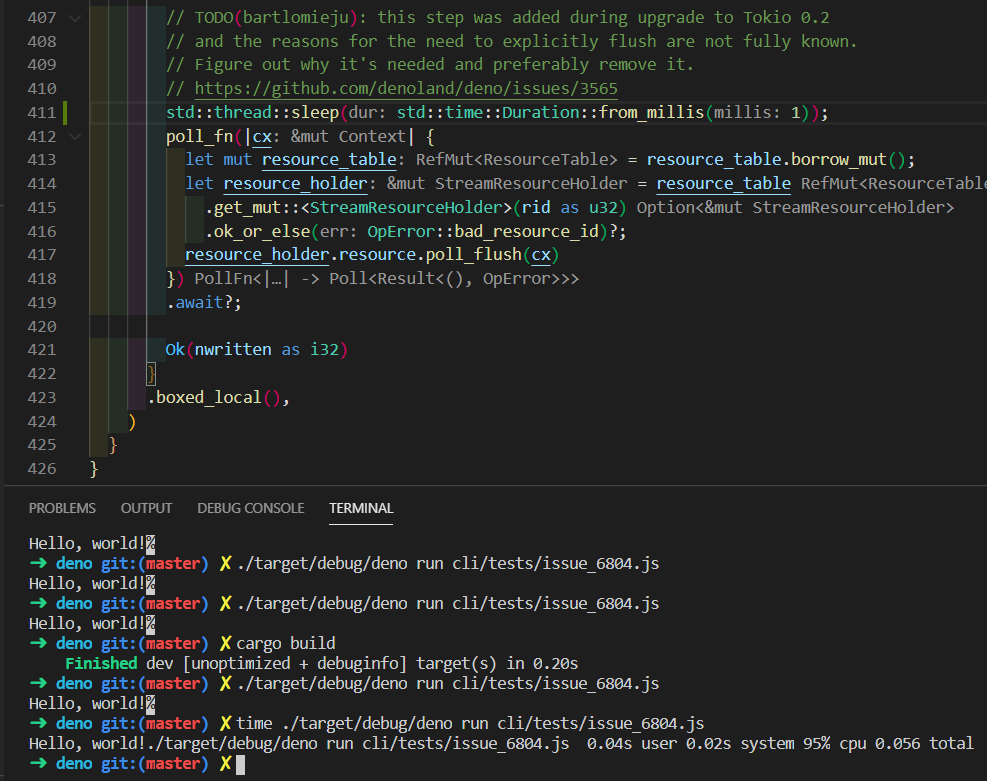Image resolution: width=987 pixels, height=781 pixels.
Task: Collapse the code fold at line 407
Action: coord(75,18)
